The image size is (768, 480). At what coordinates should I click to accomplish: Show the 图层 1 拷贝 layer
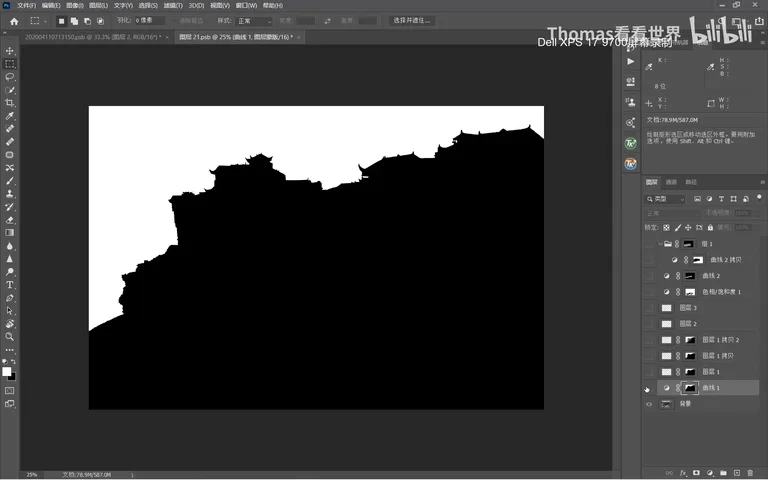coord(649,356)
